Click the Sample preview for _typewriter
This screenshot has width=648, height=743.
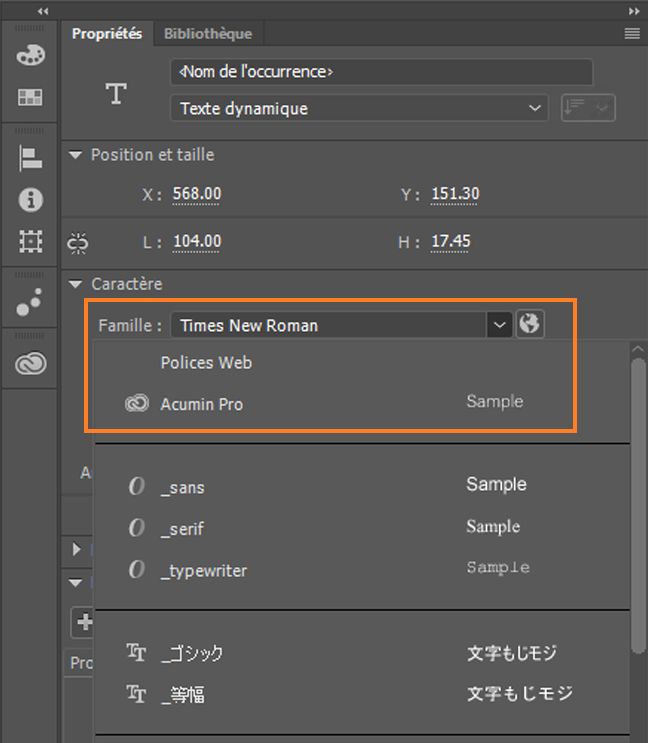coord(498,567)
